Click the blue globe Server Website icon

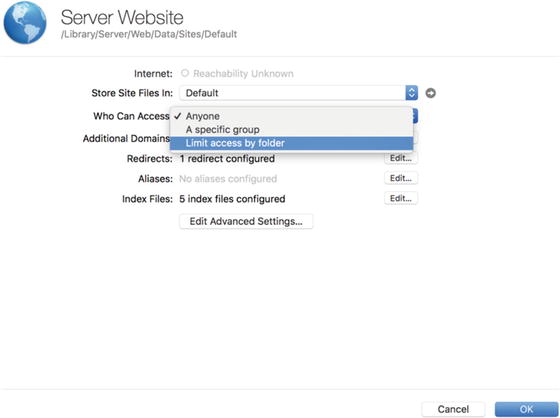point(25,23)
